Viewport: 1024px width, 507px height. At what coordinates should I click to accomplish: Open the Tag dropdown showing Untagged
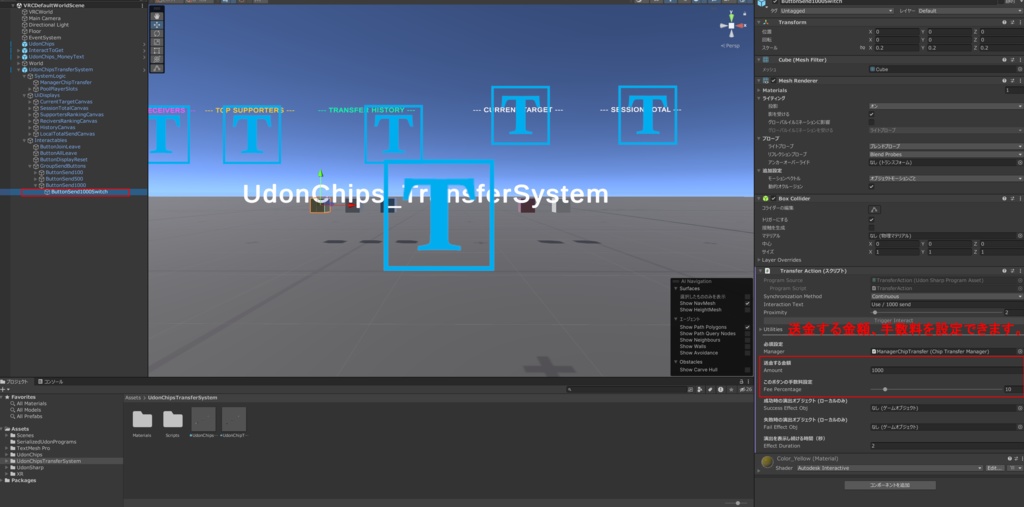(x=837, y=11)
